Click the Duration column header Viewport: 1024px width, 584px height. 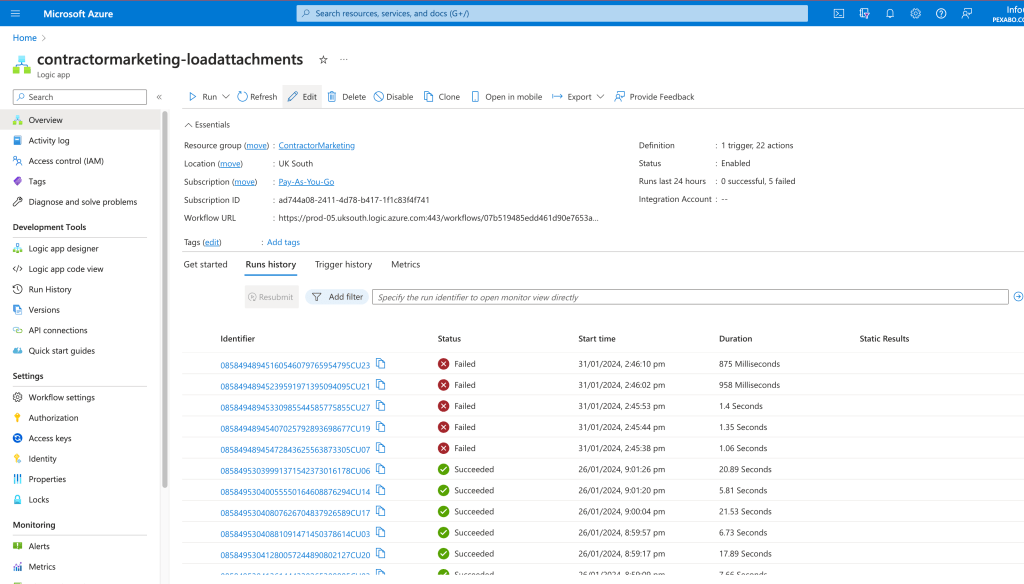point(735,338)
